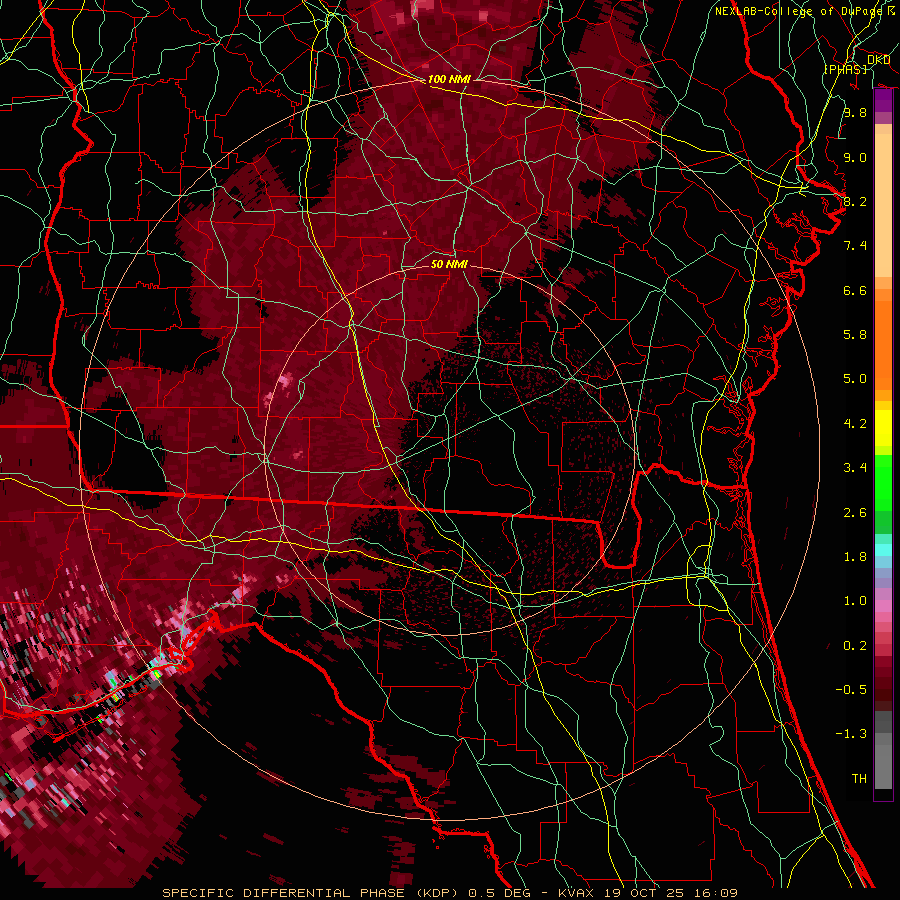Click the KVAX station identifier
Viewport: 900px width, 900px height.
tap(578, 893)
